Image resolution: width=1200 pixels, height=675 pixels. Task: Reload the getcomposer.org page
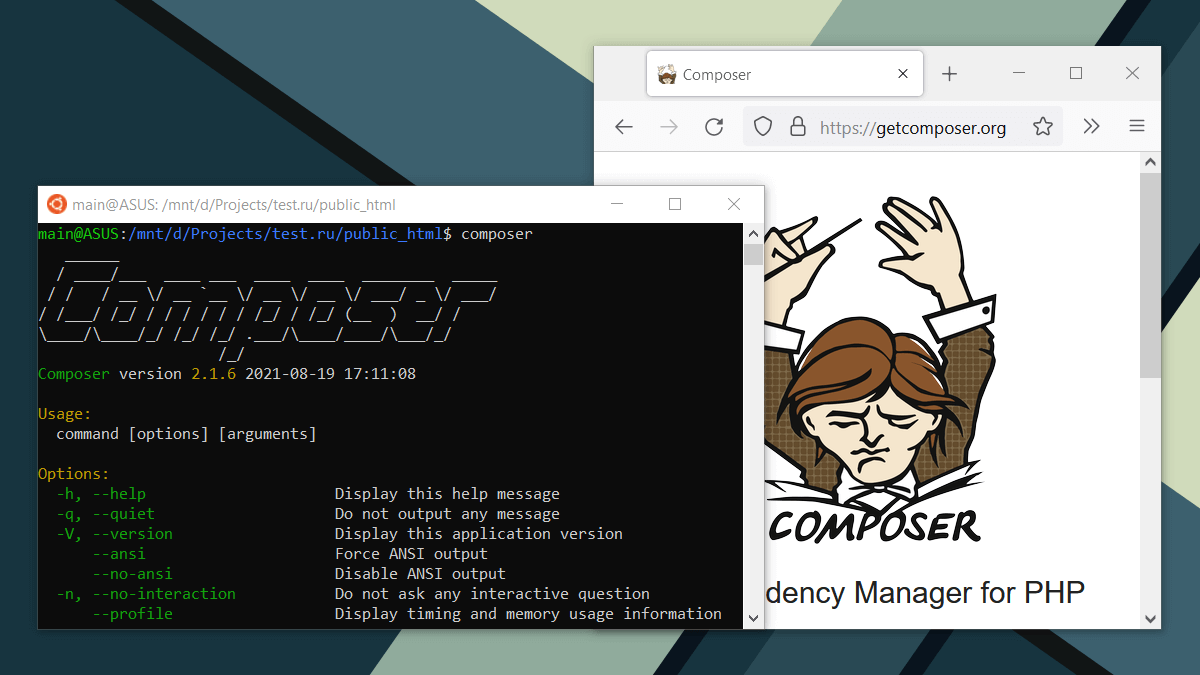tap(714, 127)
